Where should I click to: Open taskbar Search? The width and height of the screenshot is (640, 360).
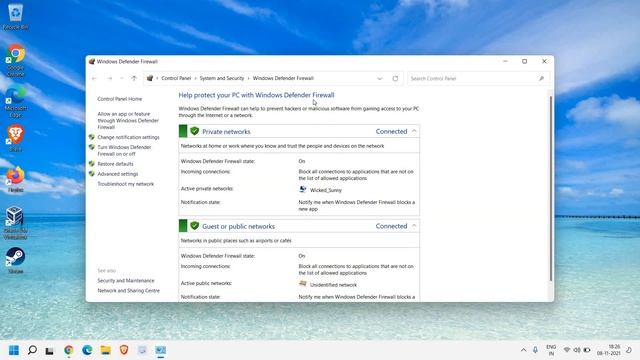[x=32, y=350]
